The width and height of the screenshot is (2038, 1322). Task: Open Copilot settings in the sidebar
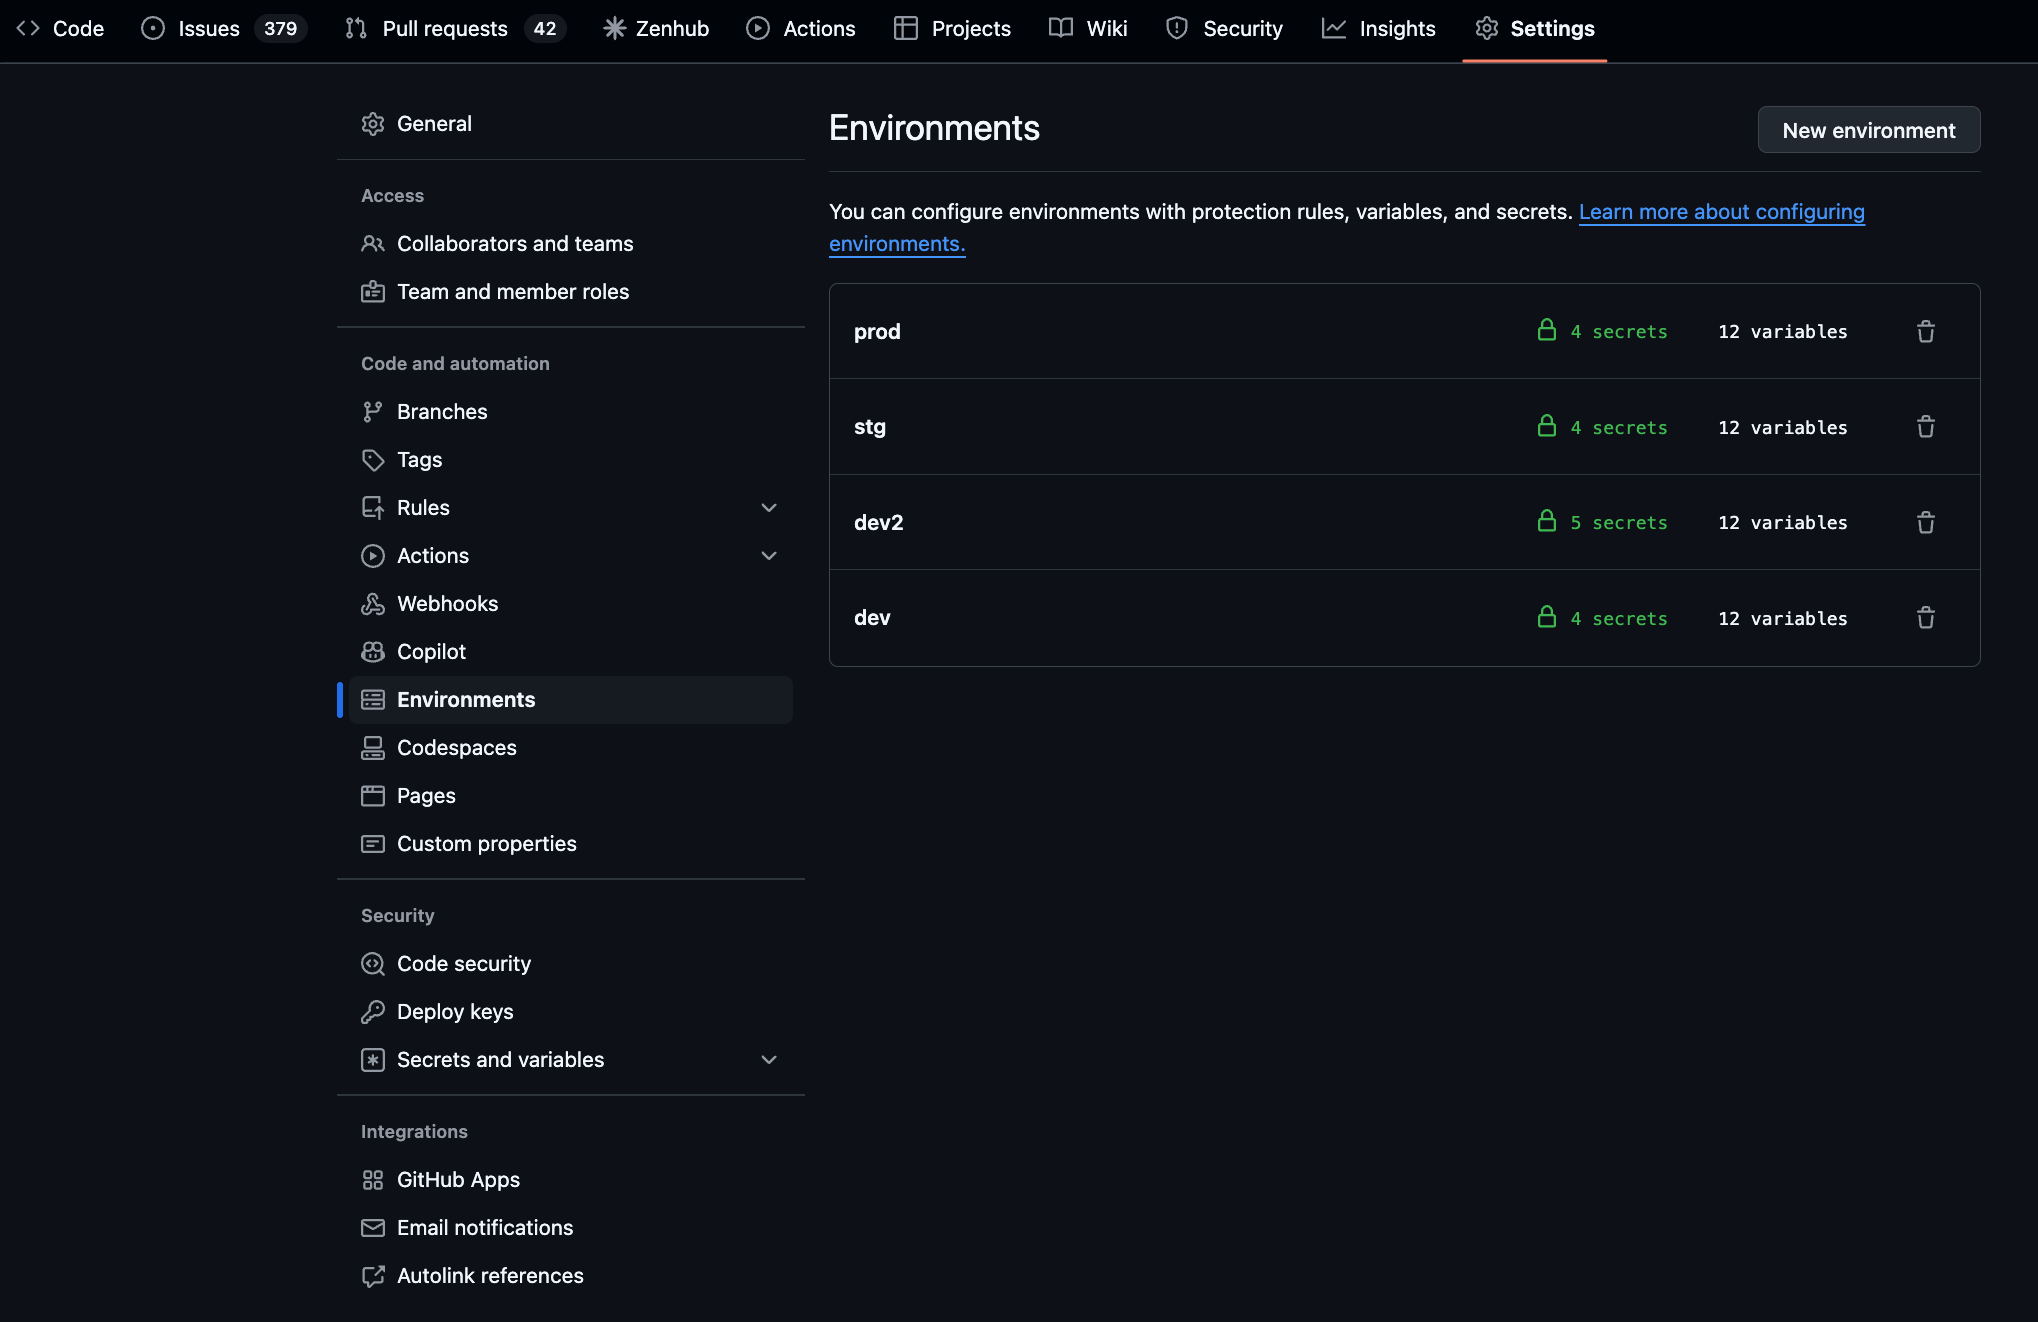[430, 651]
